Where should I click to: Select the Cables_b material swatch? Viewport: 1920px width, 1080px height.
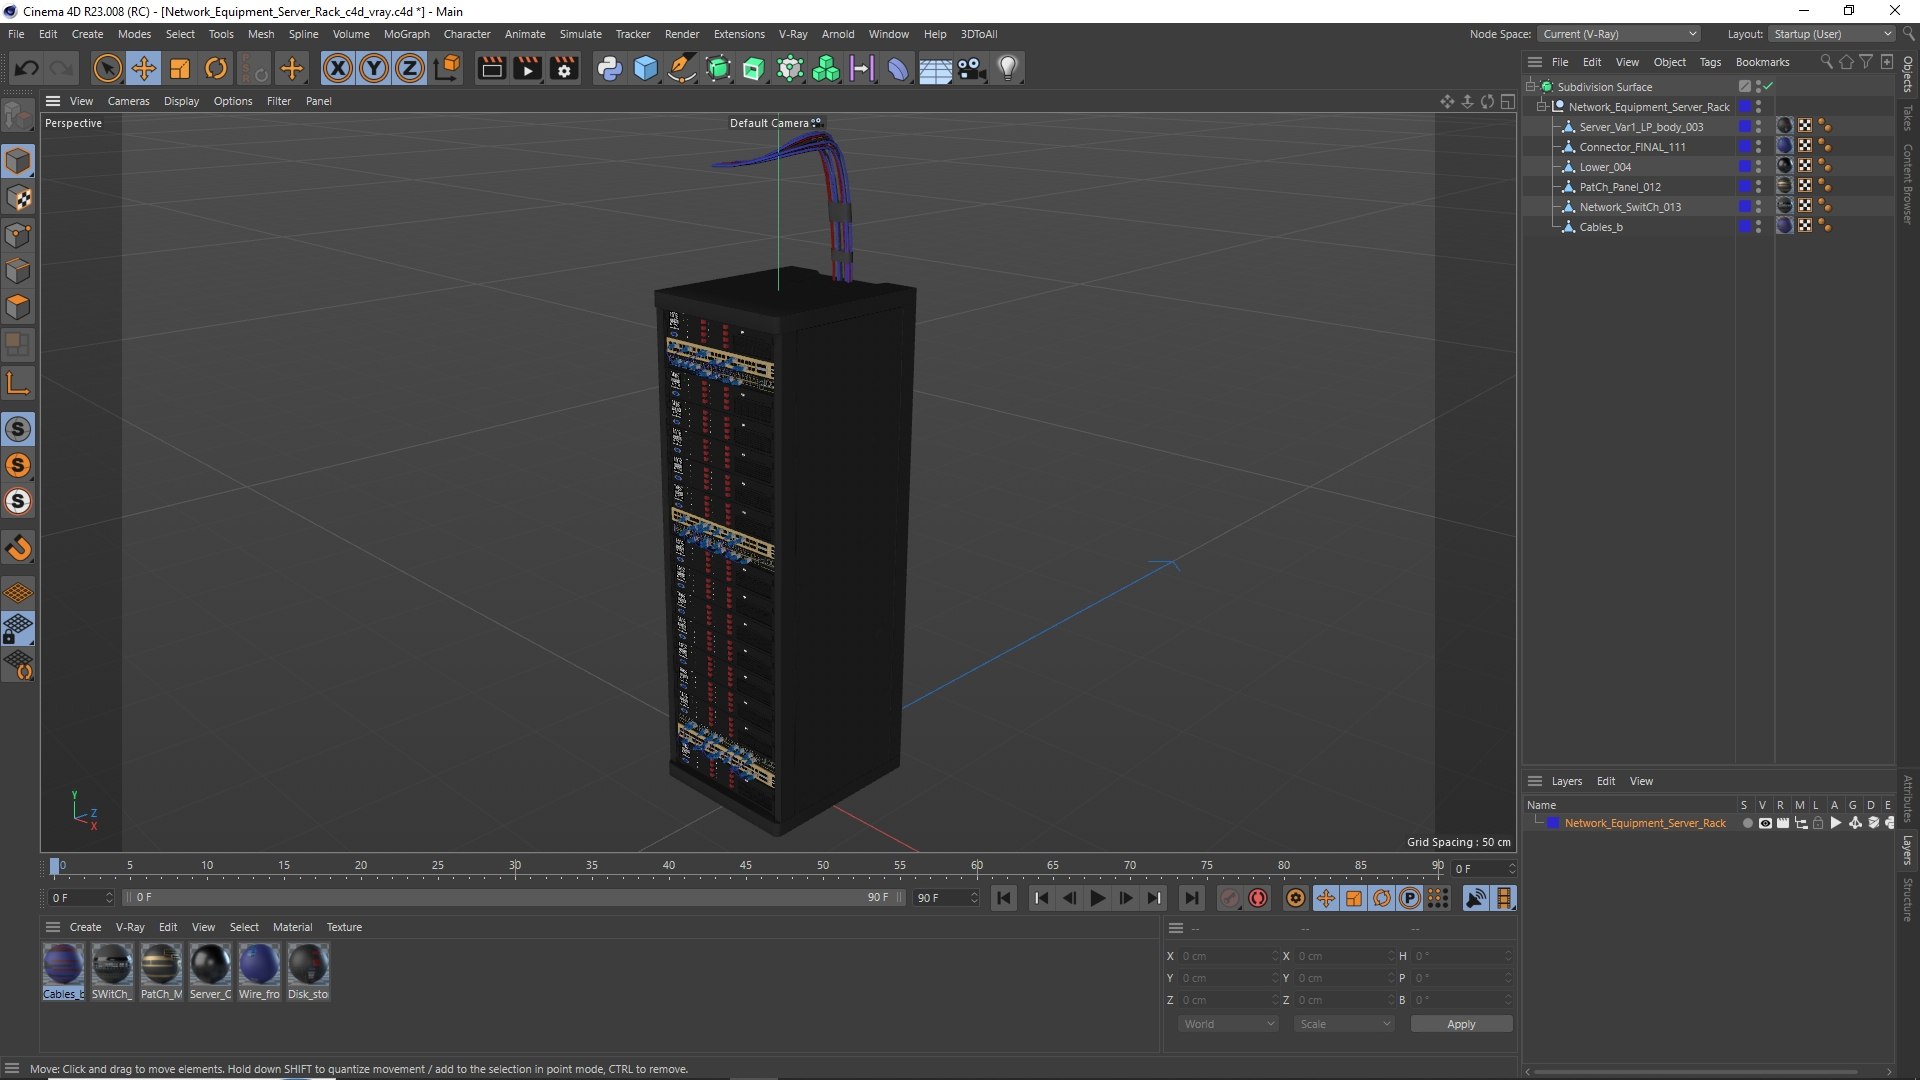[63, 972]
